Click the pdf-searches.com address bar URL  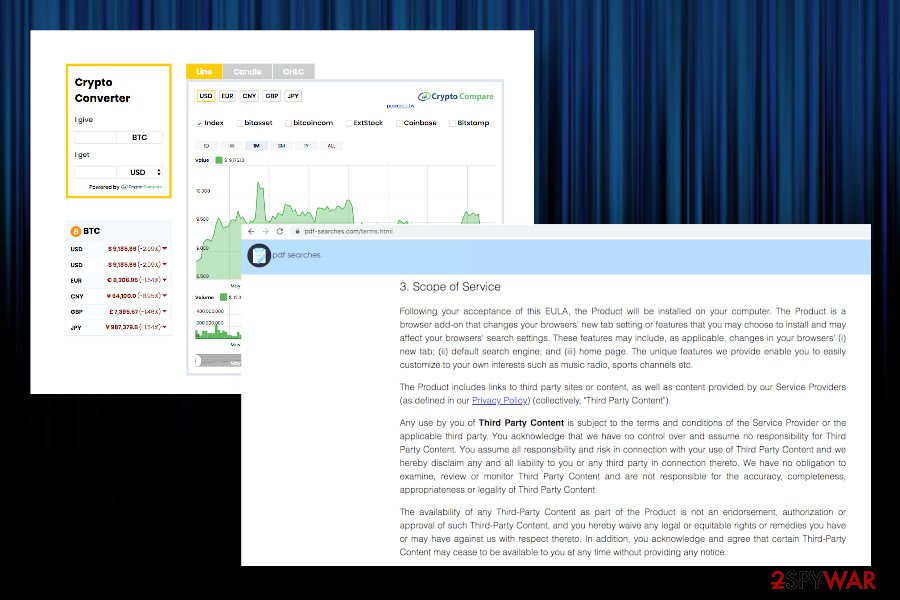pyautogui.click(x=348, y=231)
